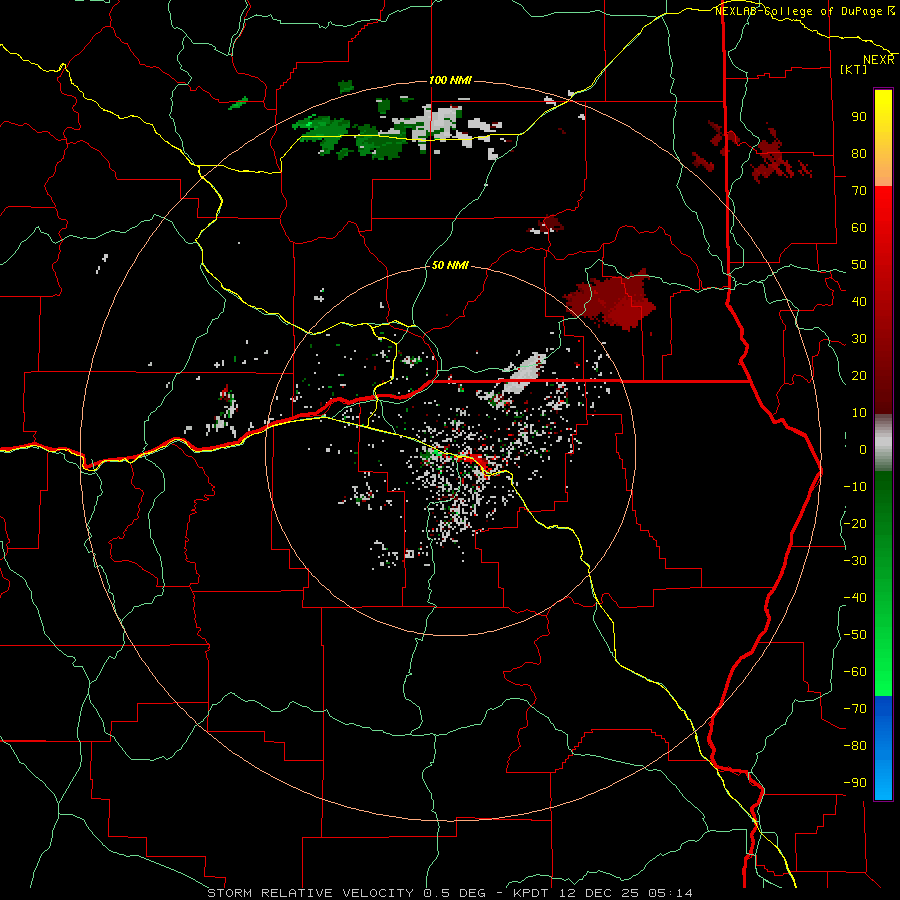Image resolution: width=900 pixels, height=900 pixels.
Task: Click the bright red echo at the radar center
Action: click(x=476, y=460)
